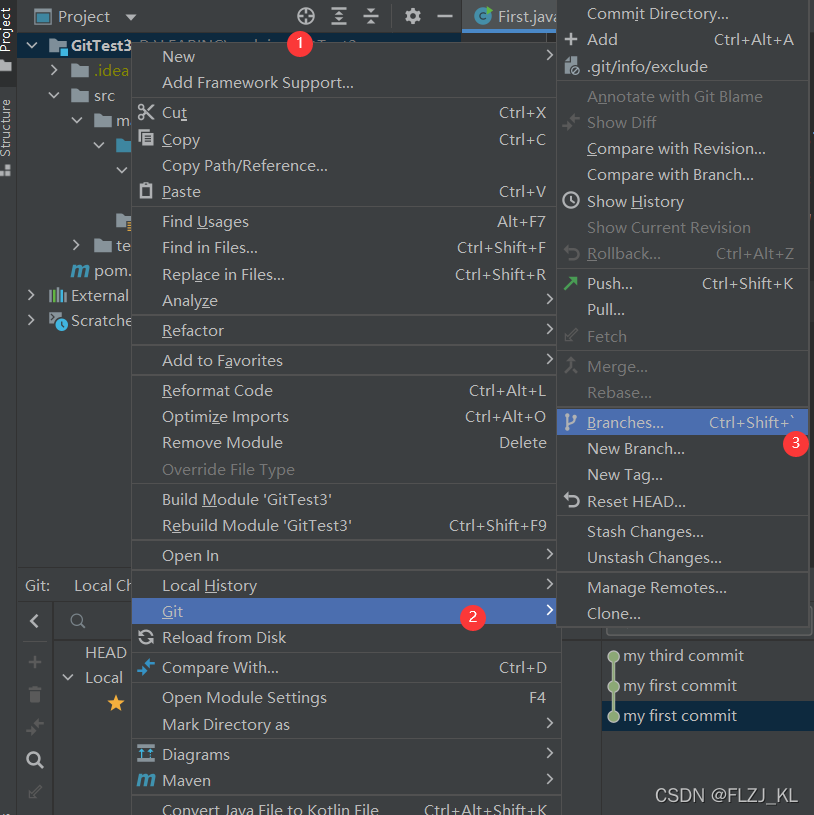The image size is (814, 815).
Task: Select Remove Module
Action: tap(344, 442)
